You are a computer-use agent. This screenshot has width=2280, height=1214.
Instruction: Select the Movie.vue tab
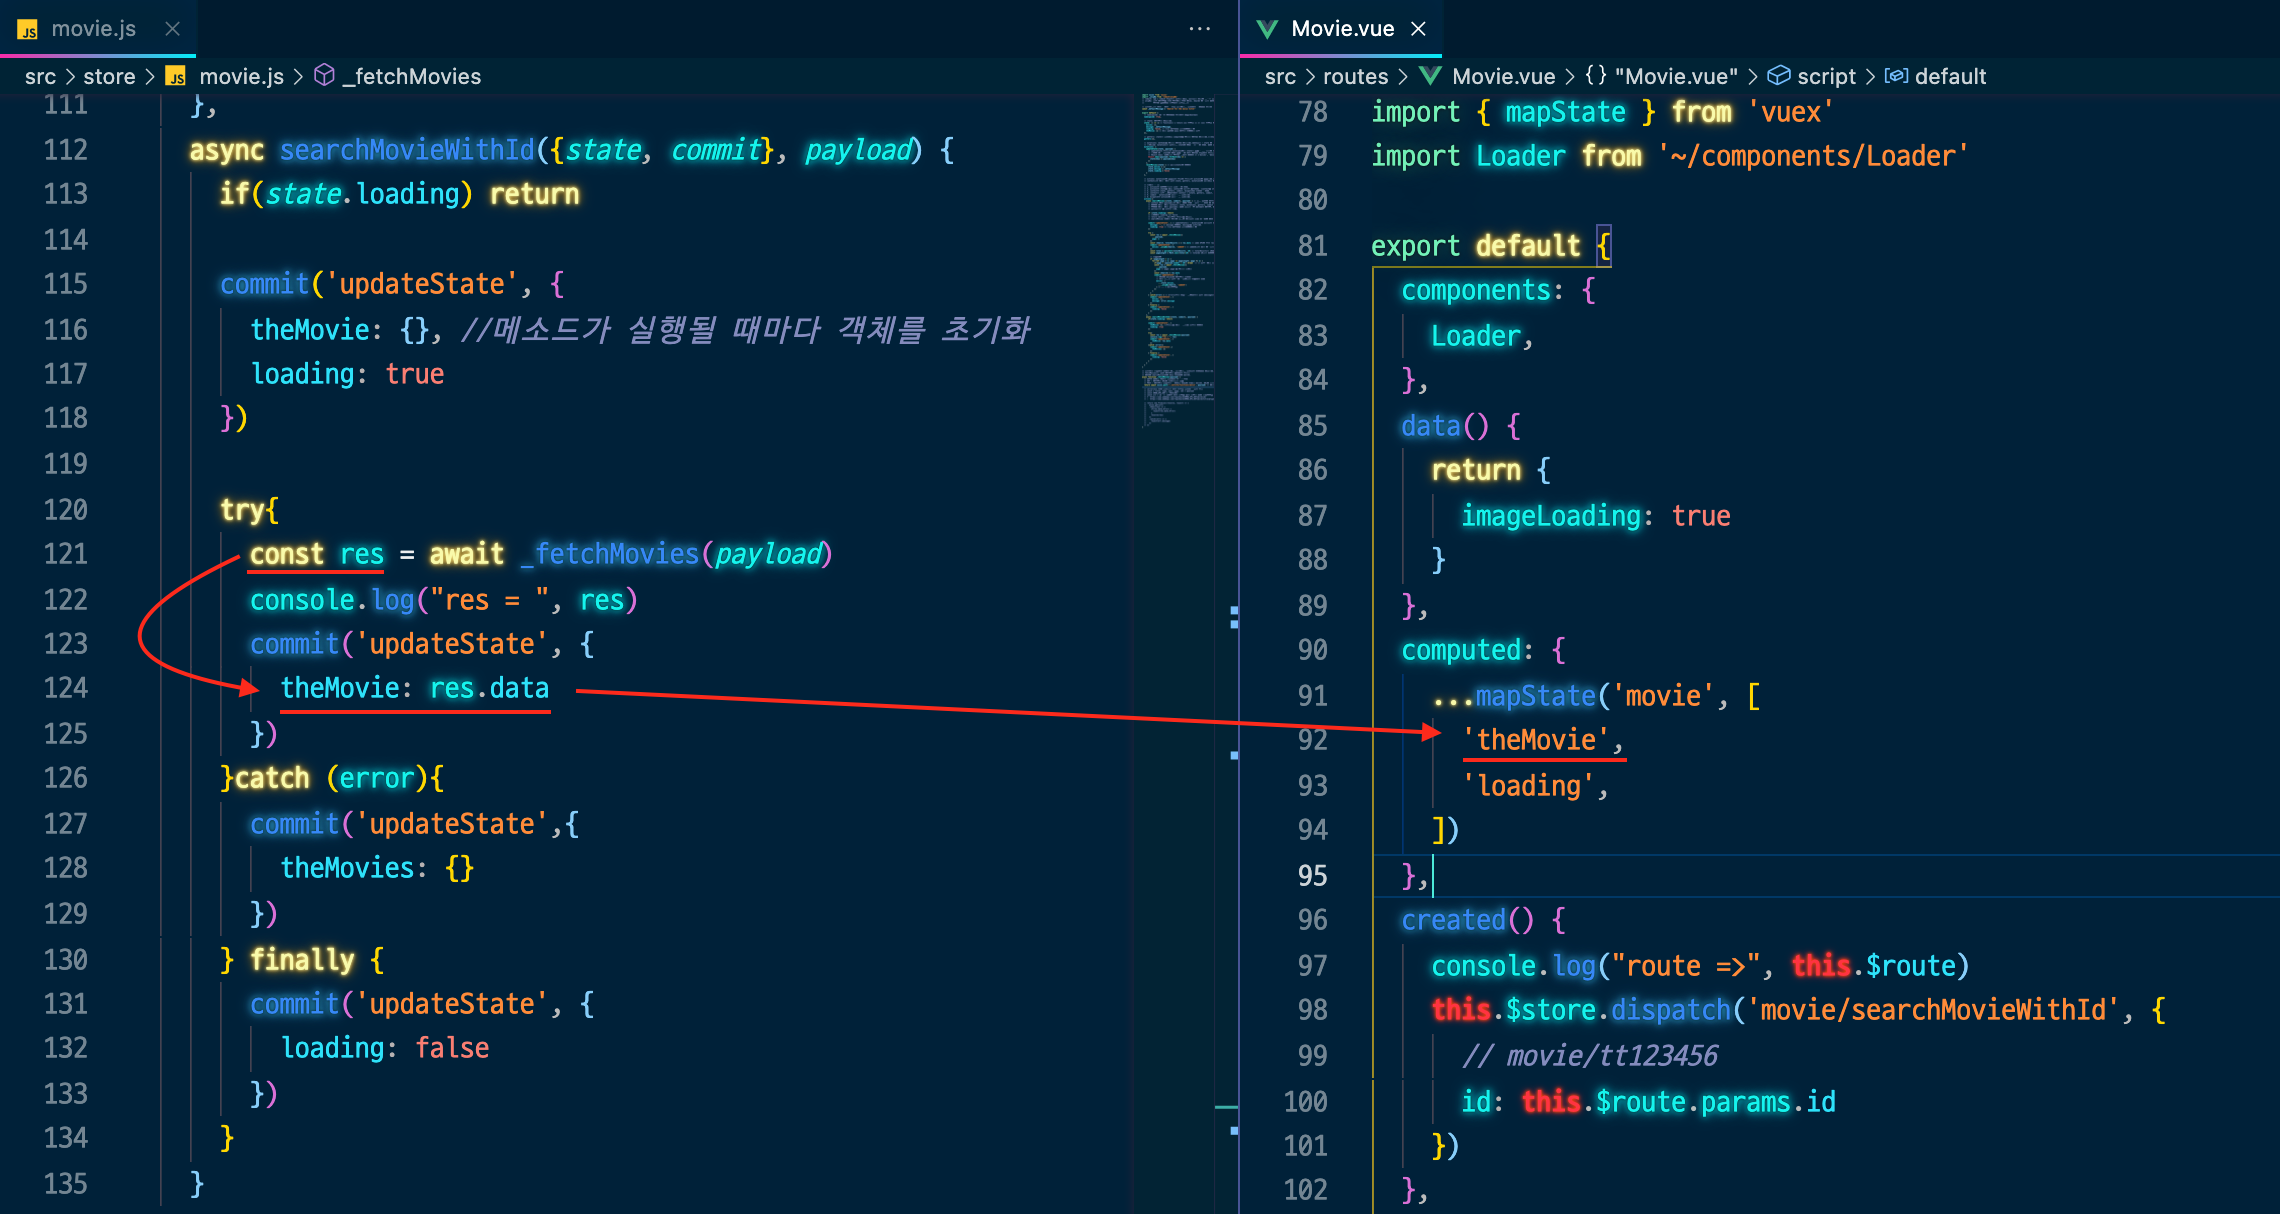[x=1342, y=28]
